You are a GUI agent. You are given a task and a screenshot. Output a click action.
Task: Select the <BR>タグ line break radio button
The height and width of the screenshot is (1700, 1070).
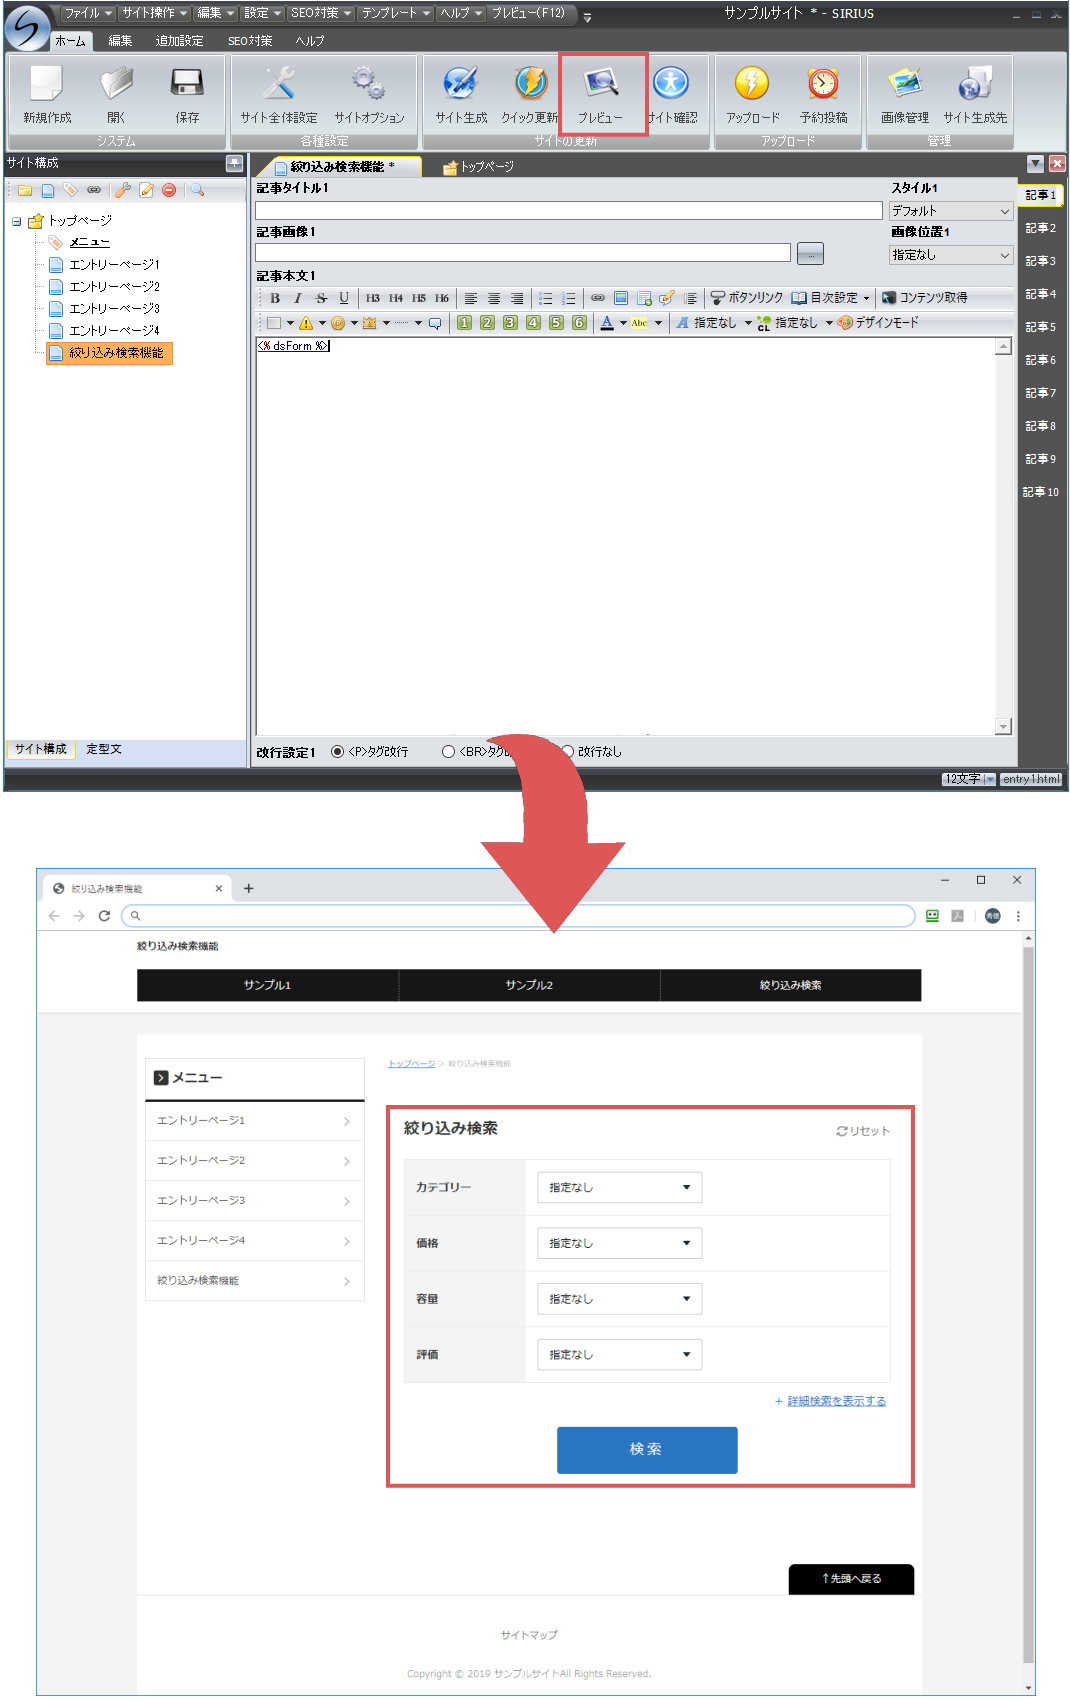[x=448, y=752]
